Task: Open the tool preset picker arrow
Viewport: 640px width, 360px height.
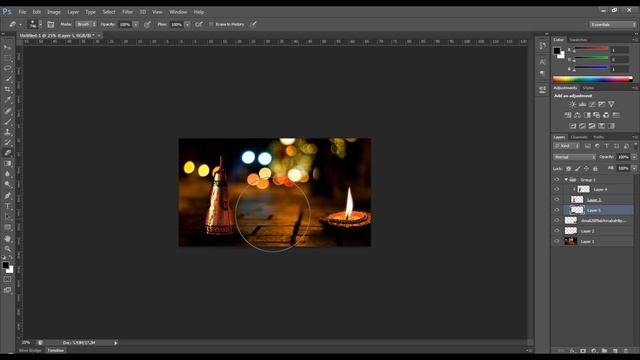Action: 20,25
